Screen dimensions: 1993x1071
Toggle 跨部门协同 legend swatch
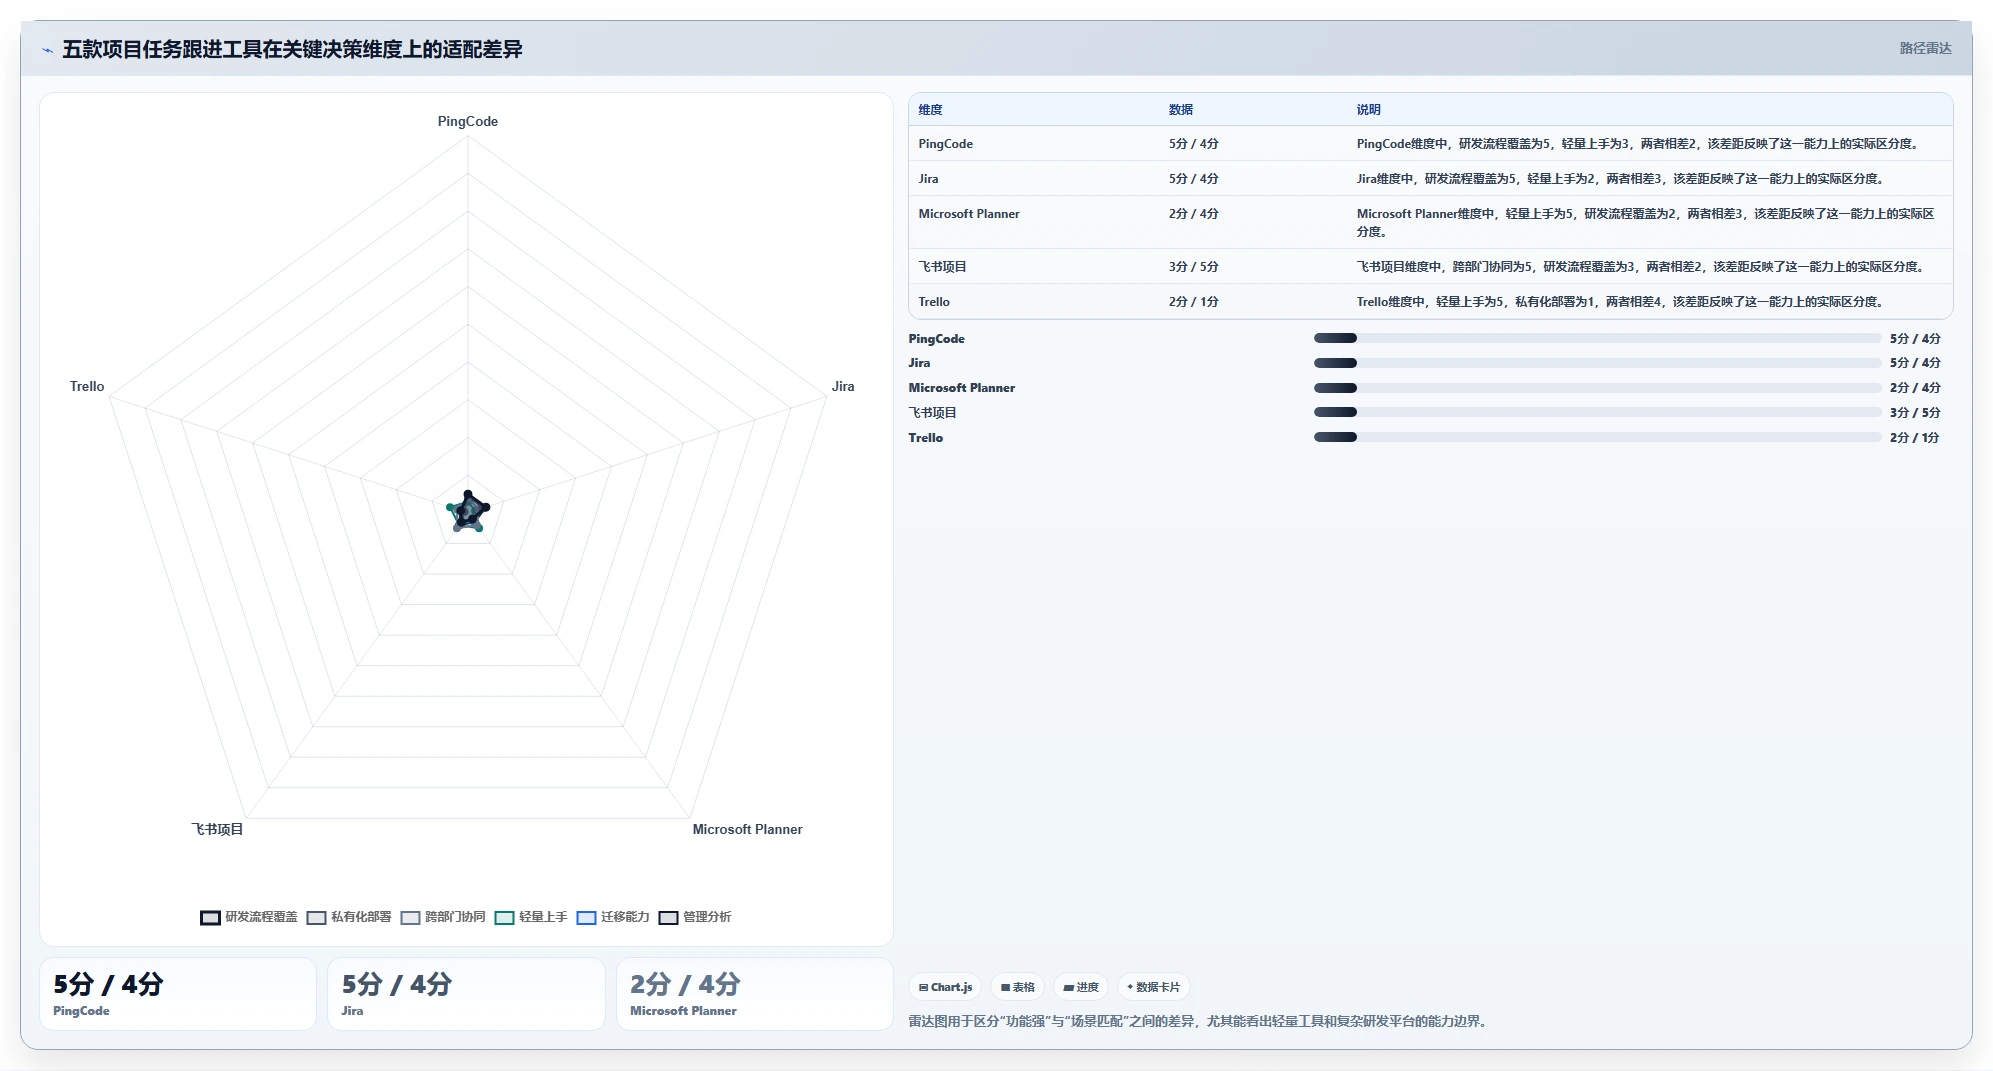coord(410,917)
